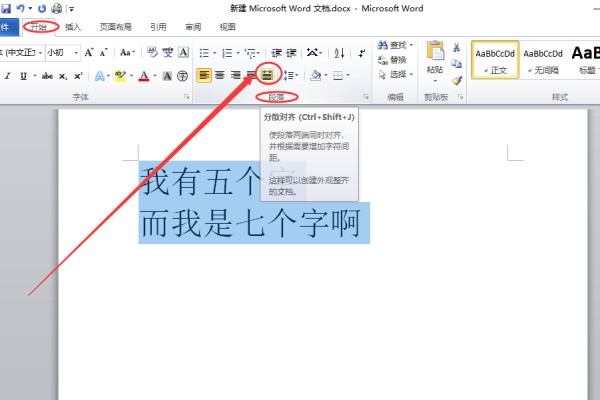Toggle strikethrough formatting

pos(45,76)
